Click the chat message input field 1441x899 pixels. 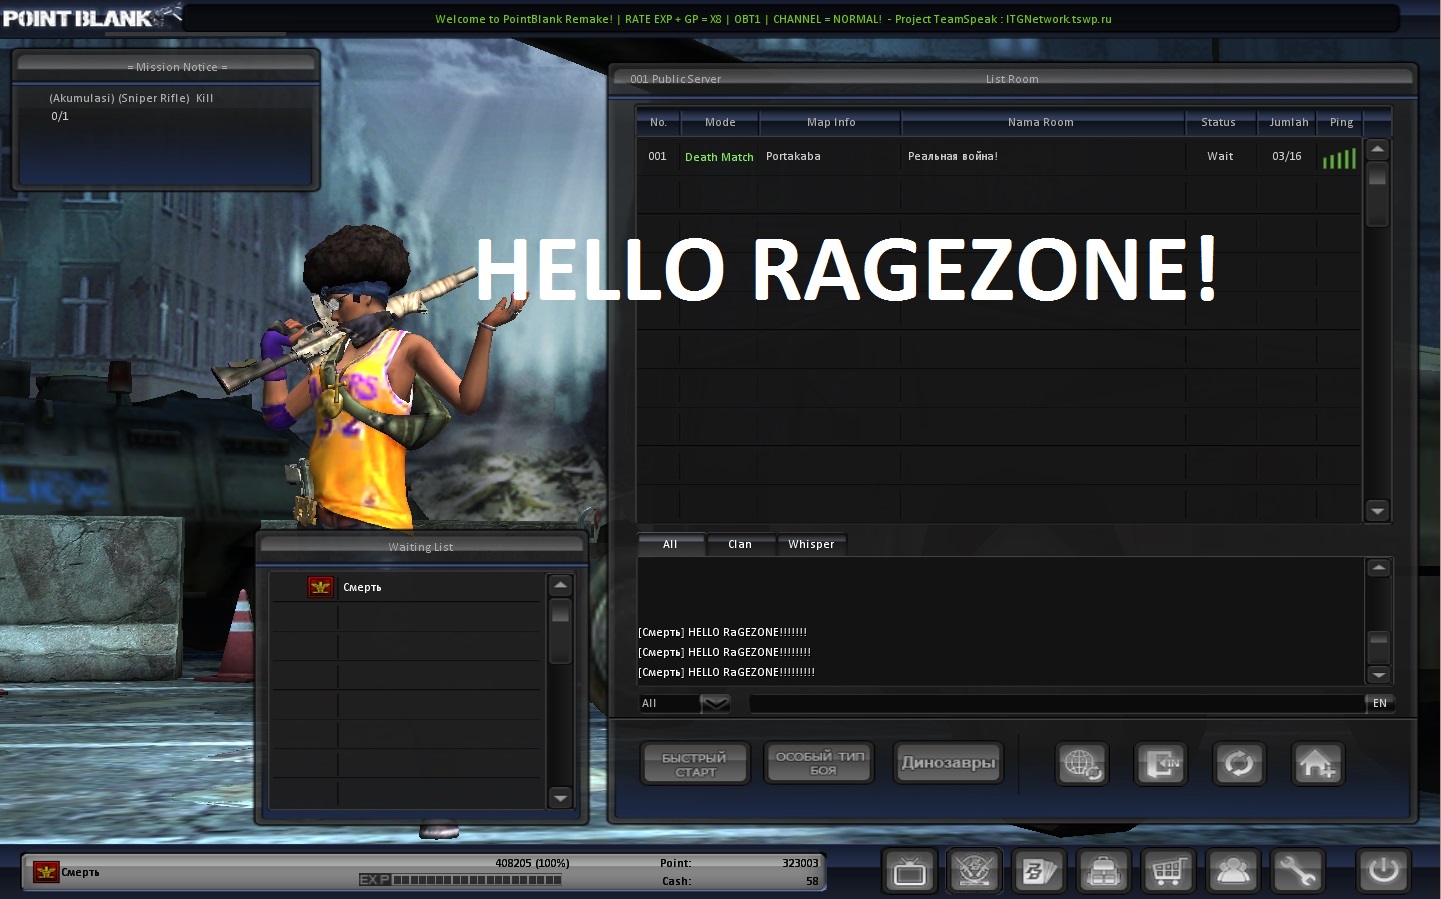[1057, 703]
